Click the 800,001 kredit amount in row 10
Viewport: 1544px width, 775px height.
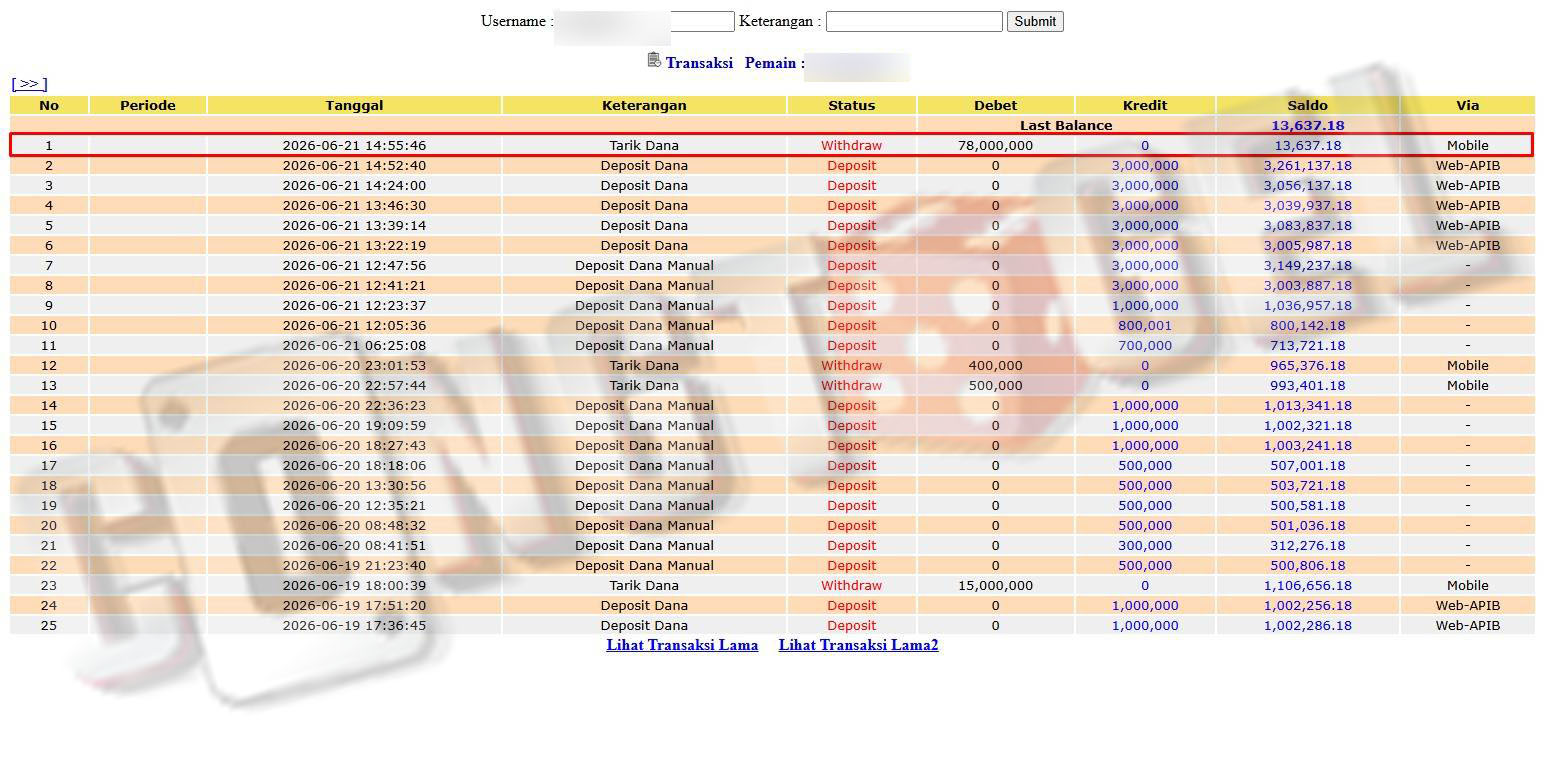pyautogui.click(x=1145, y=325)
